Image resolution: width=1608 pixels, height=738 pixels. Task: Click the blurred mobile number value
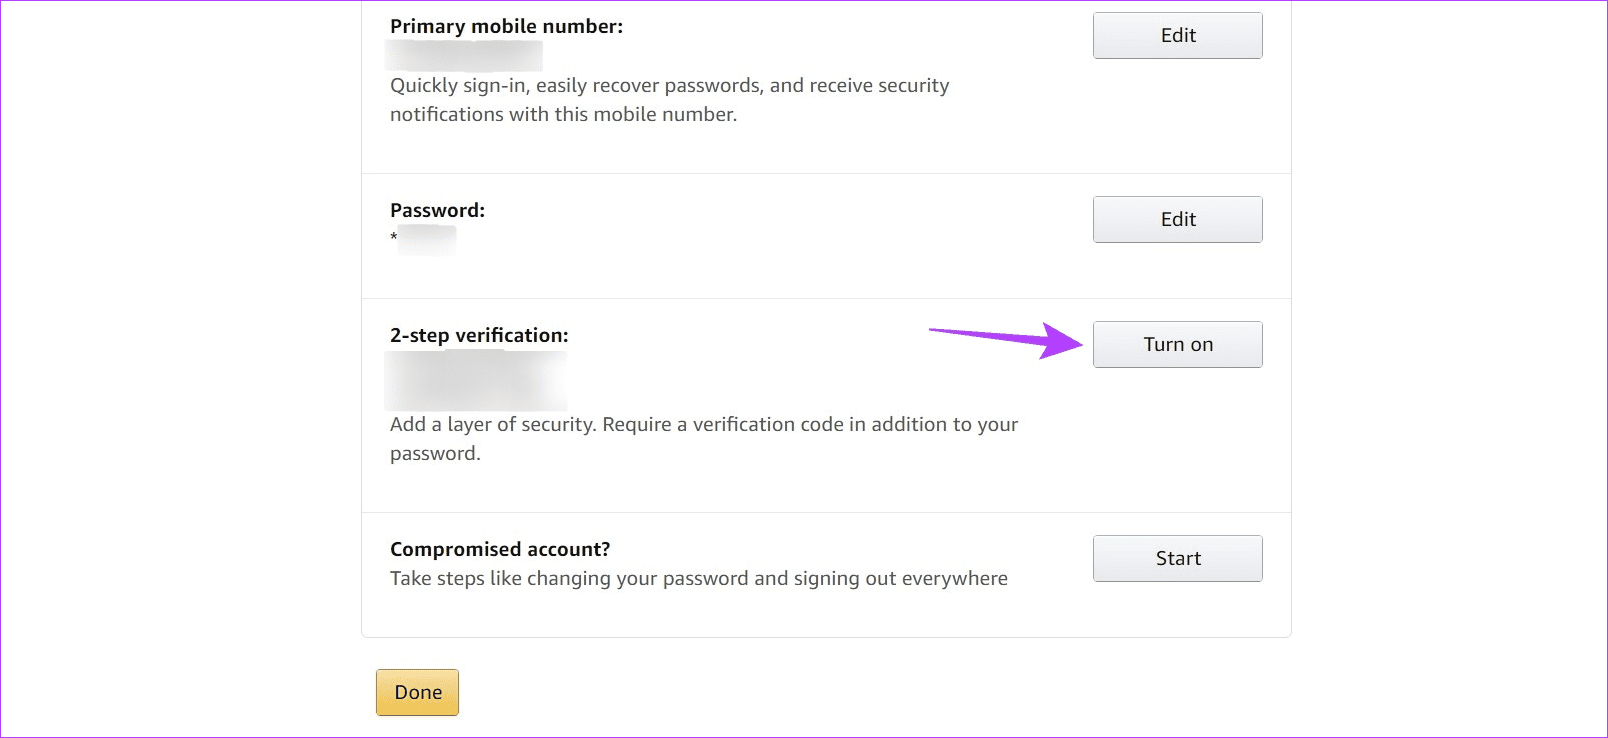tap(464, 55)
